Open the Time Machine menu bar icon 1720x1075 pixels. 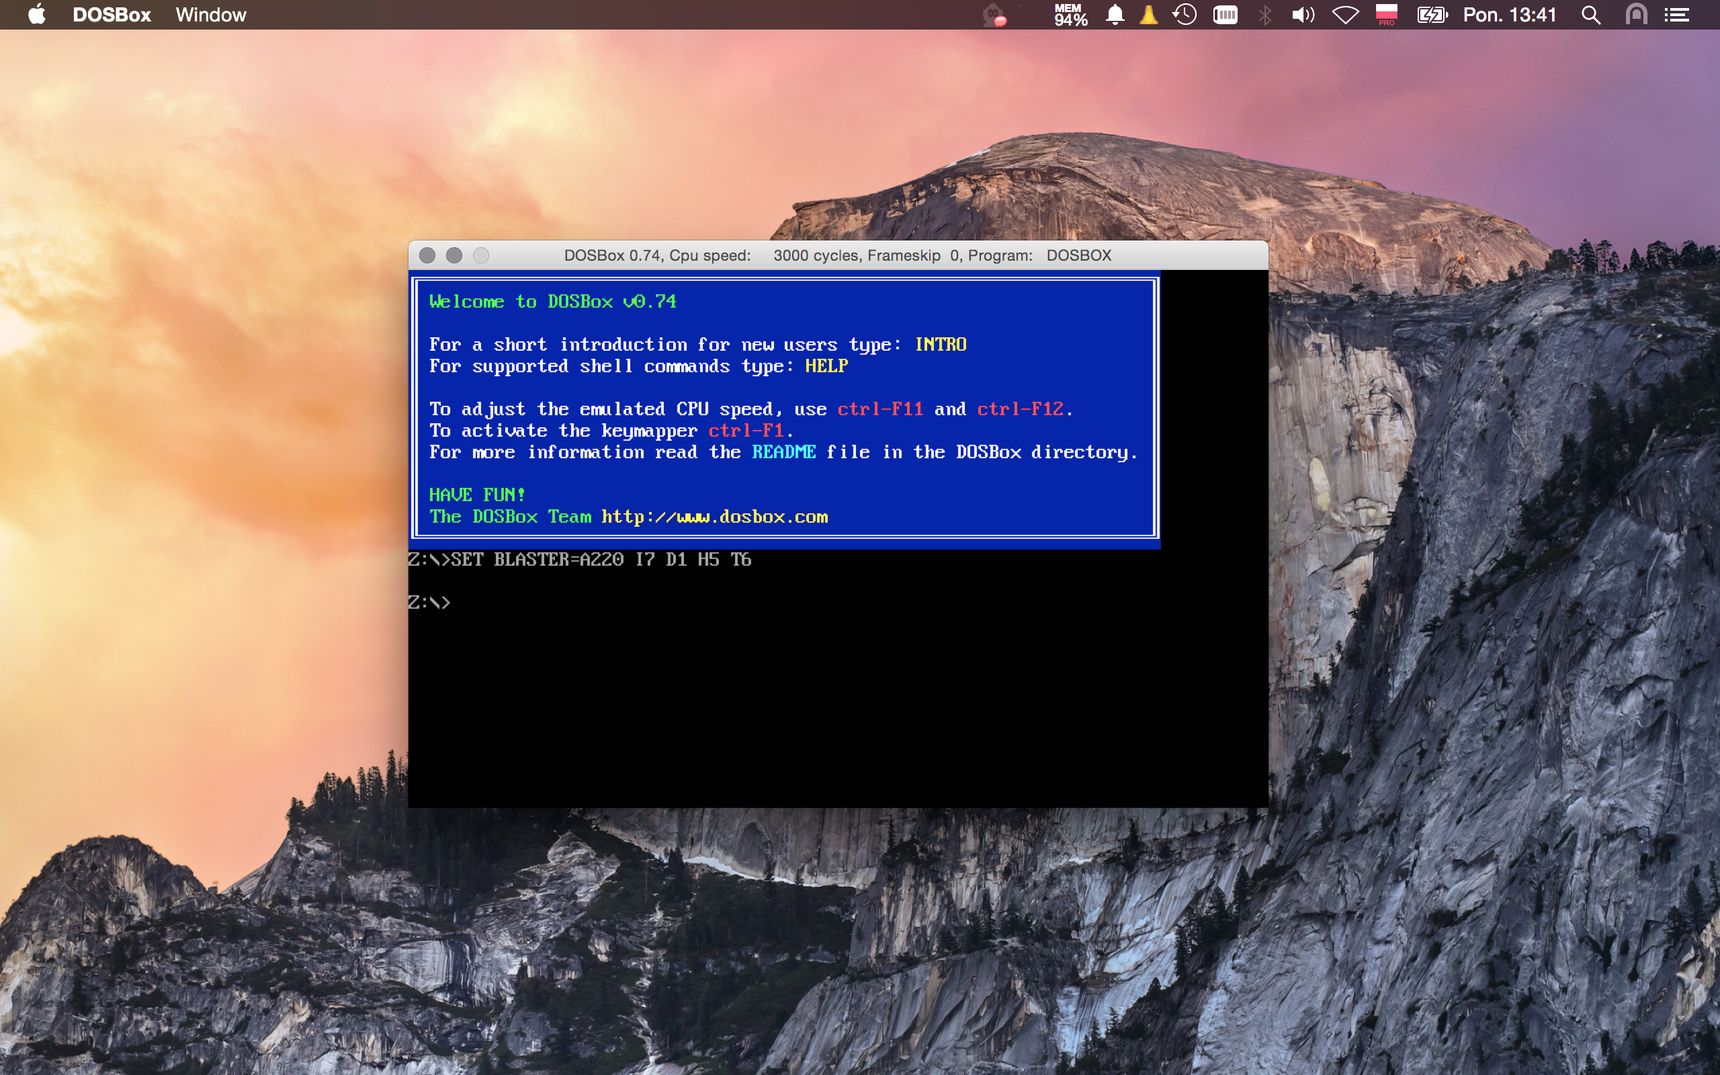pos(1185,14)
